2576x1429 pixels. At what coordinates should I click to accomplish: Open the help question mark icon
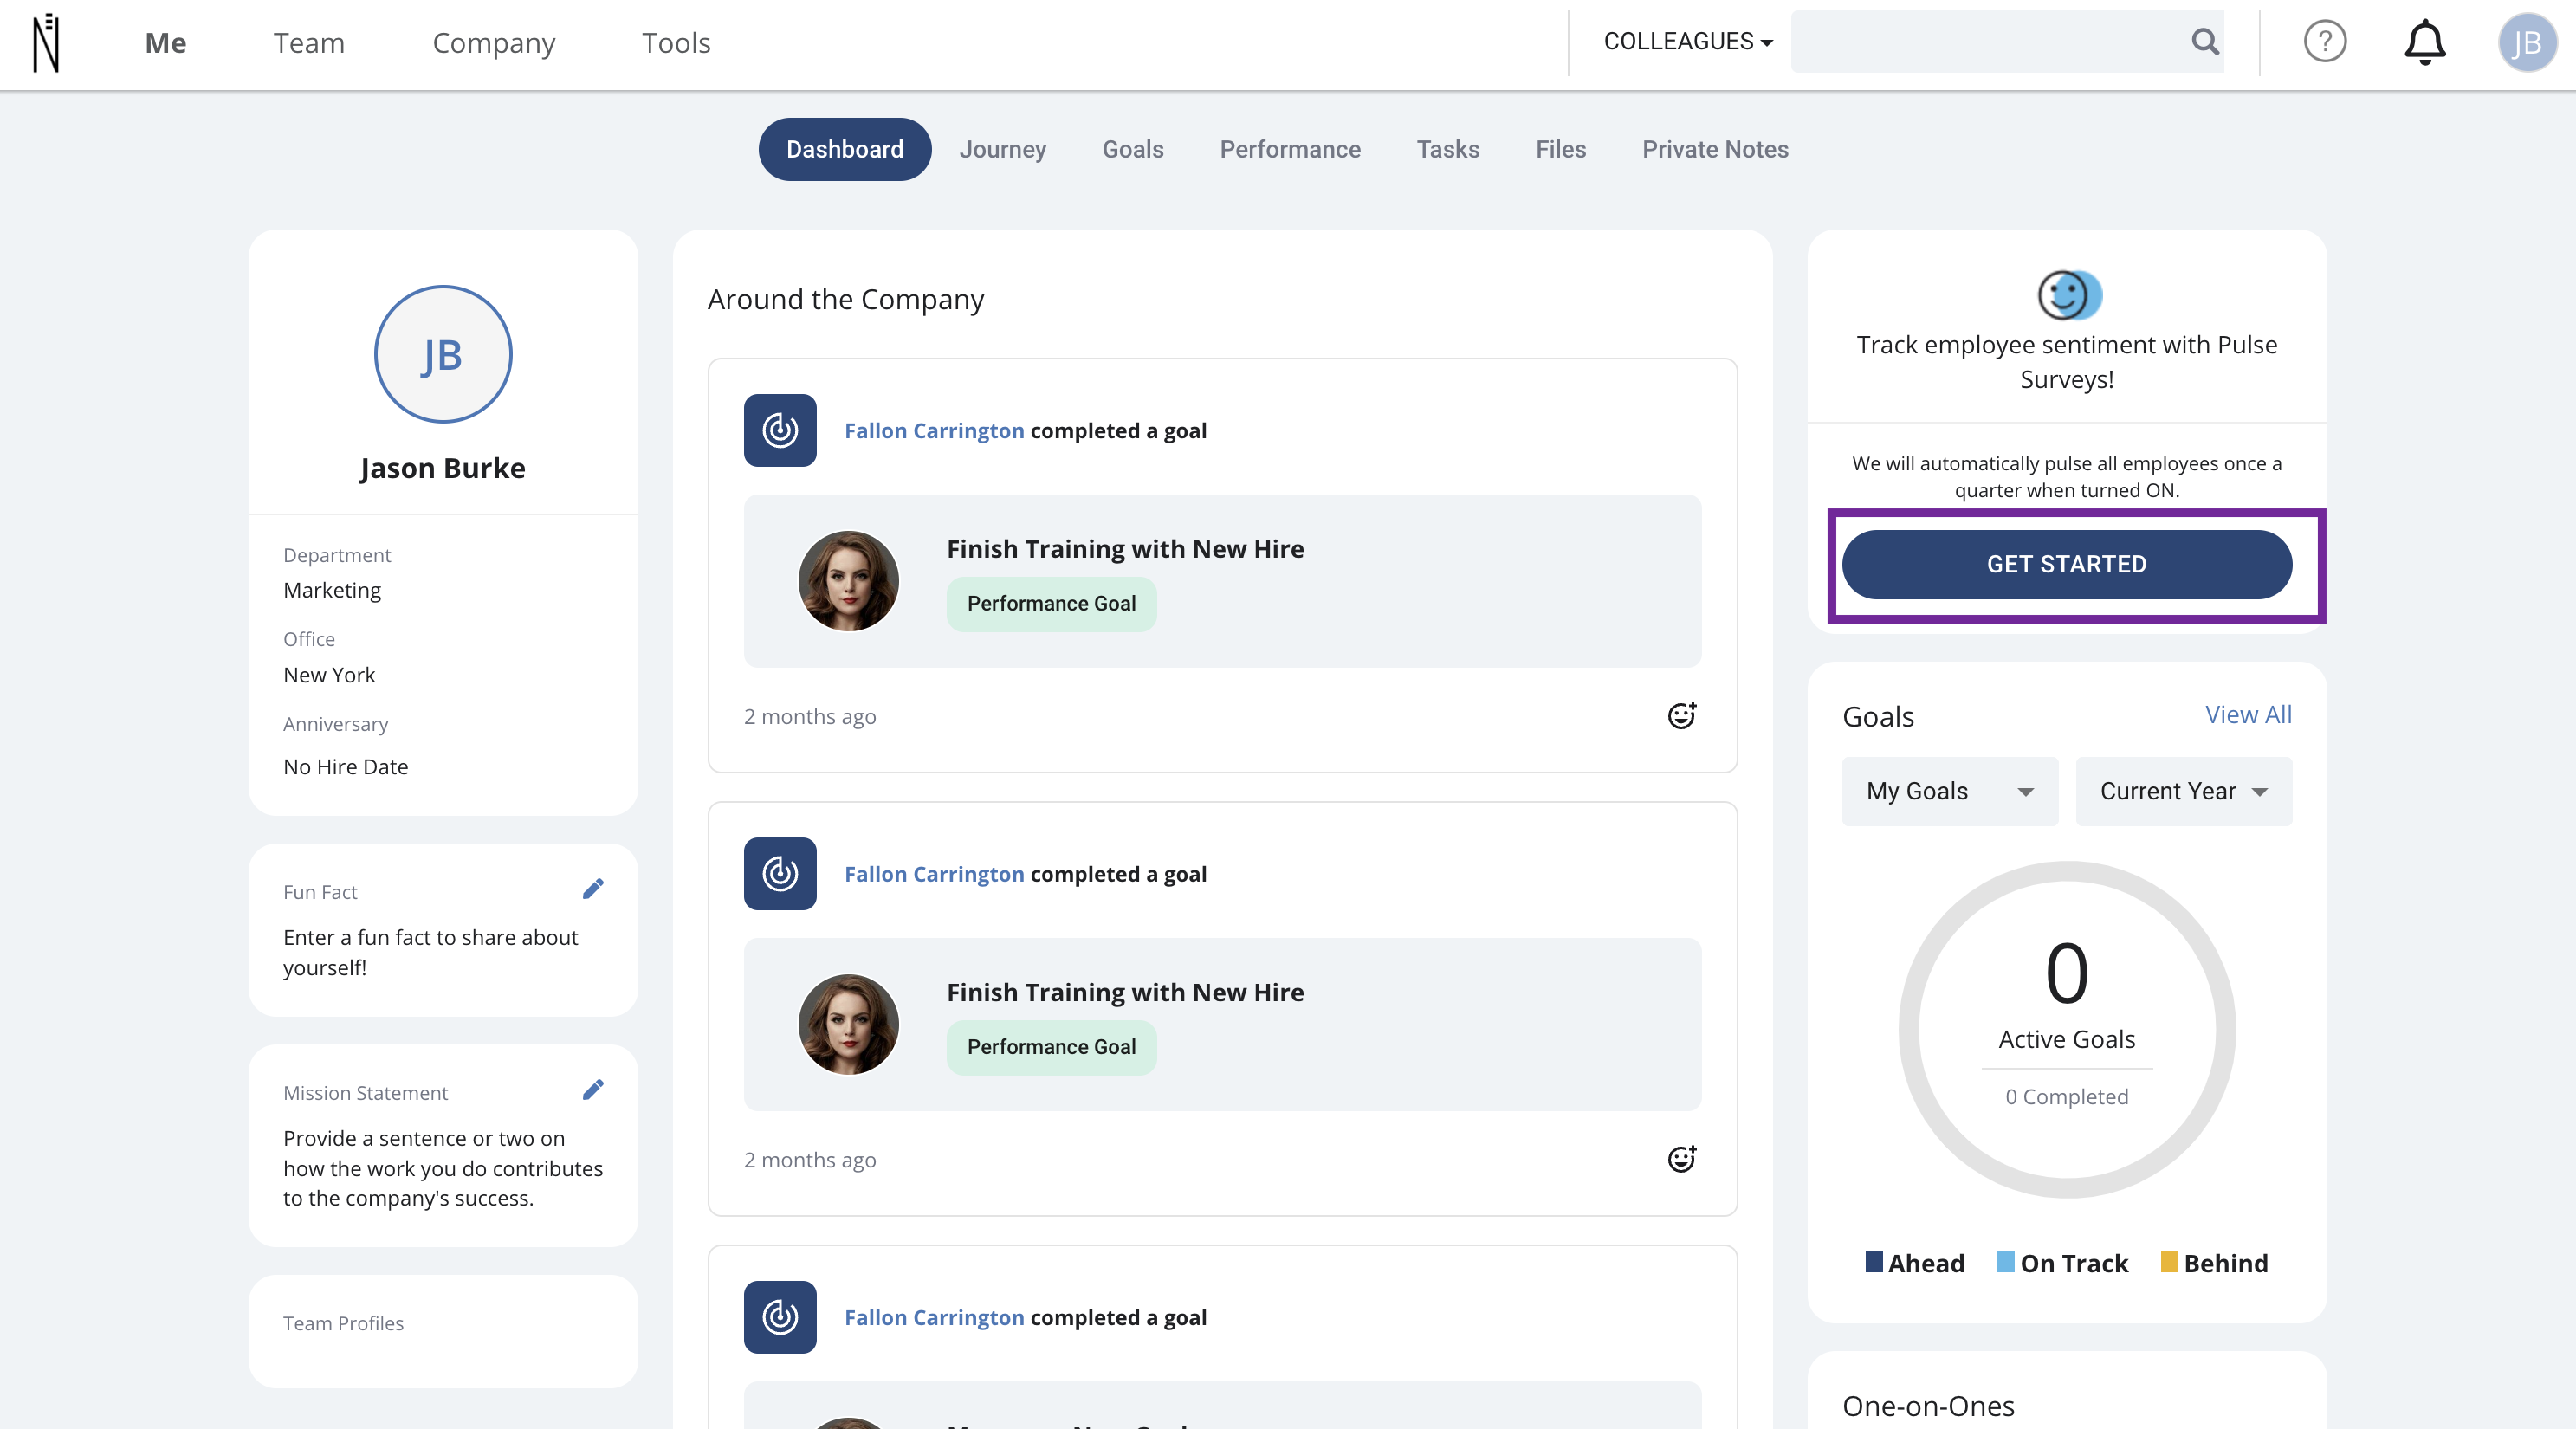pos(2325,42)
